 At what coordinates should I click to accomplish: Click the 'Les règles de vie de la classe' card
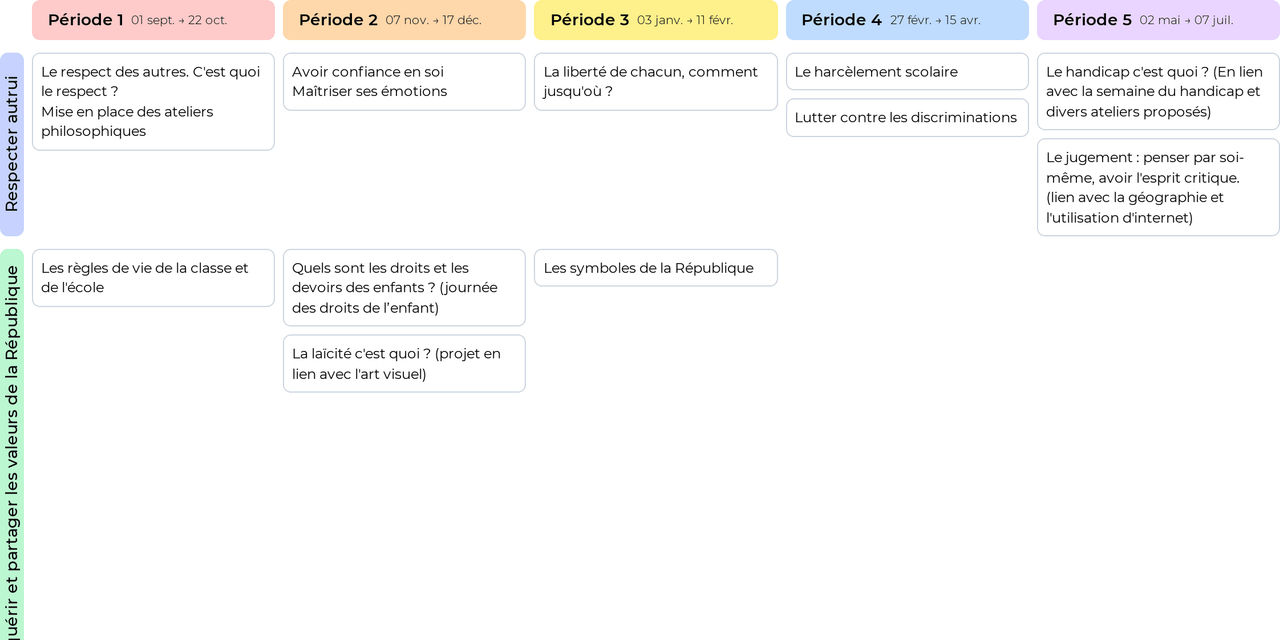153,278
